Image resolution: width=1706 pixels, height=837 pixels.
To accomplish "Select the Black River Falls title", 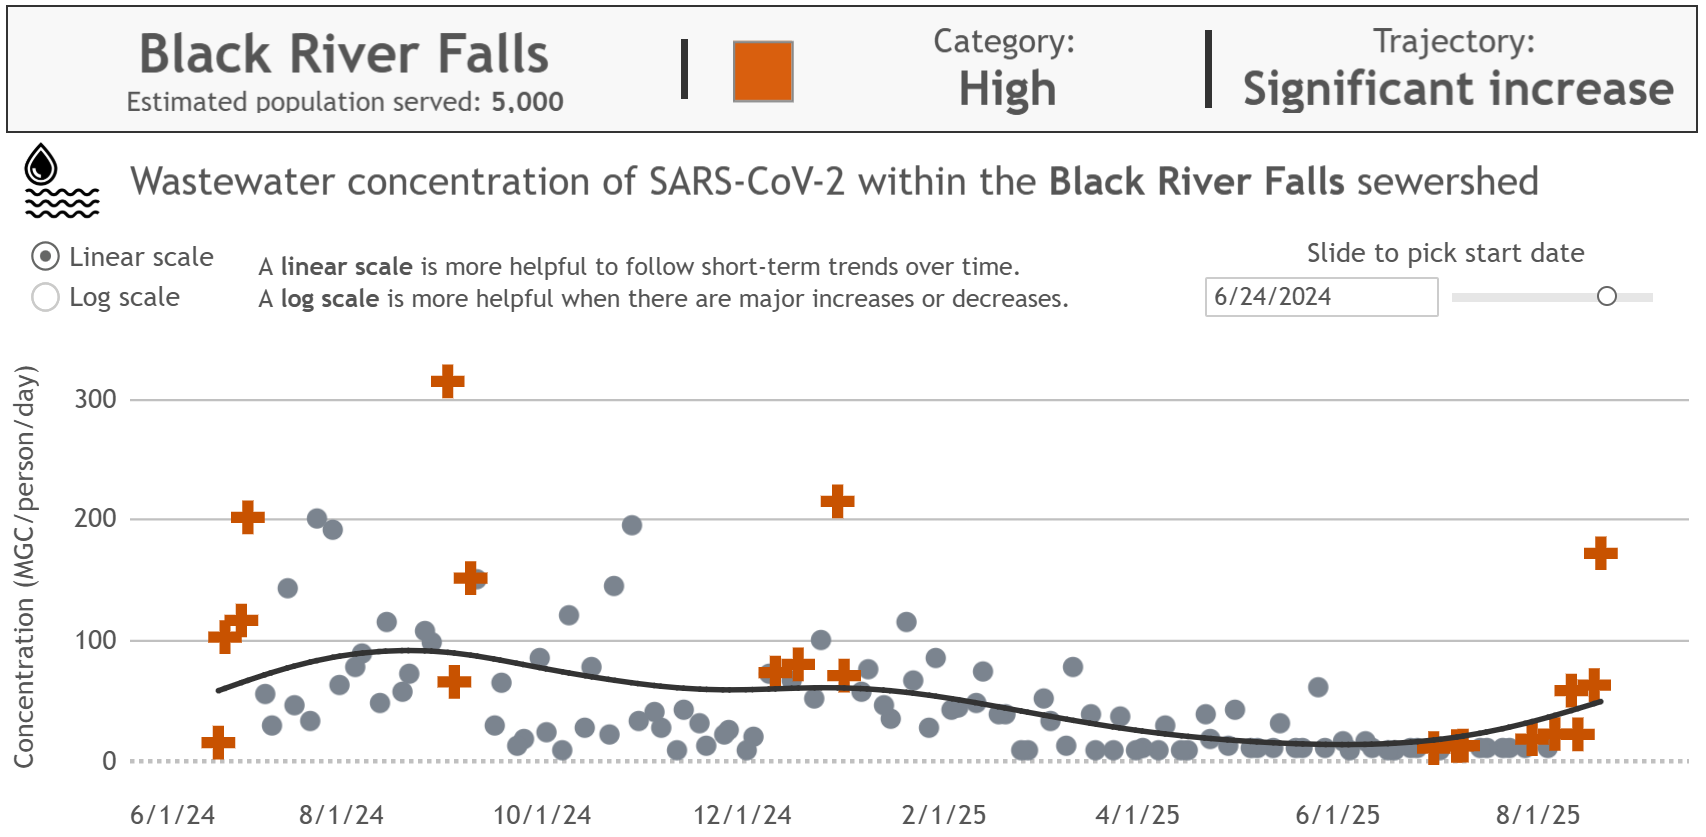I will (344, 54).
